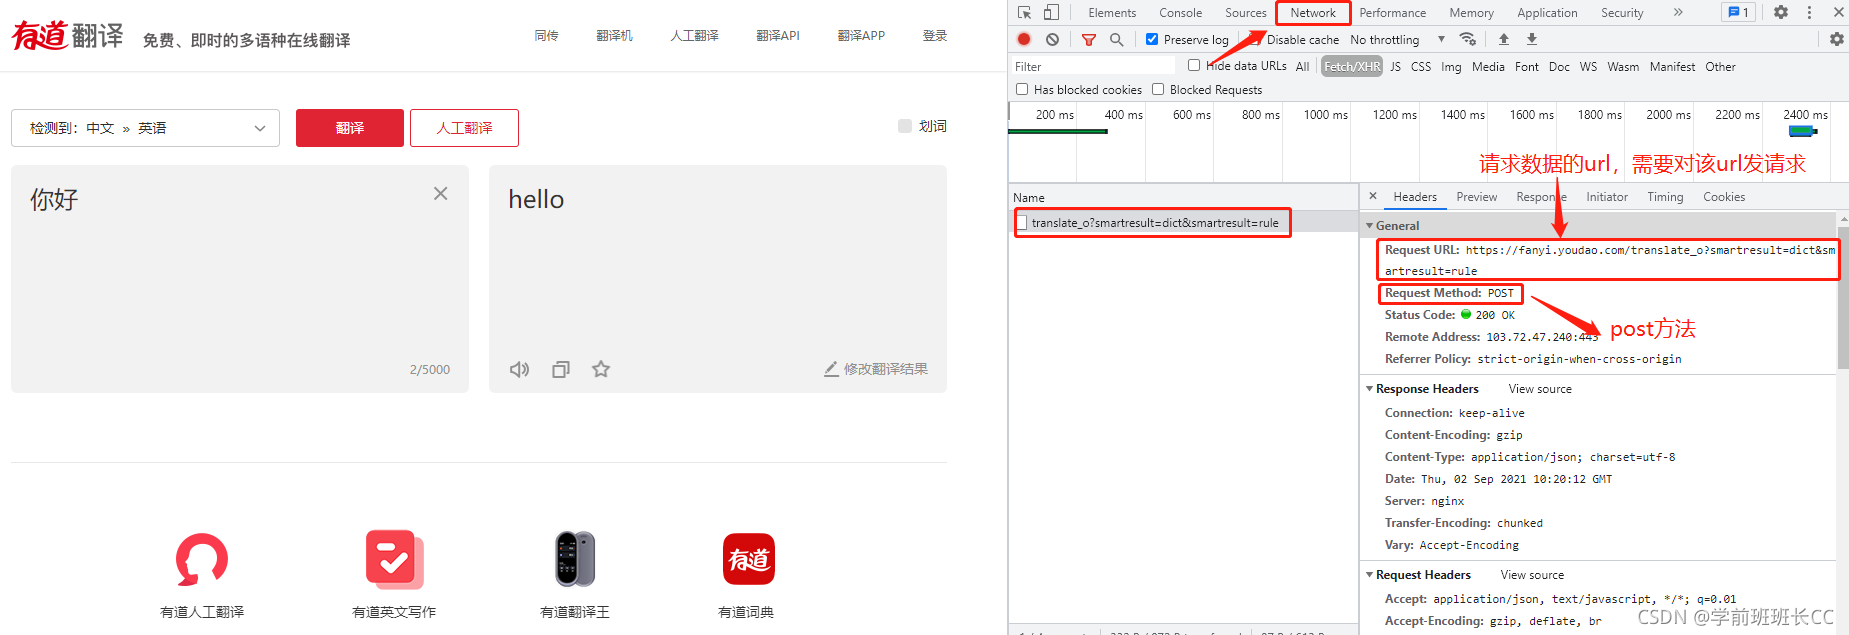Image resolution: width=1849 pixels, height=635 pixels.
Task: Open the Initiator tab of the request
Action: click(x=1606, y=197)
